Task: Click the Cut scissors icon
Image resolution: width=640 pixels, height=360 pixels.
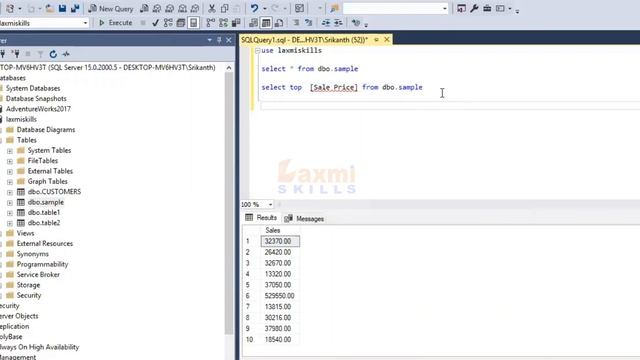Action: [x=211, y=8]
